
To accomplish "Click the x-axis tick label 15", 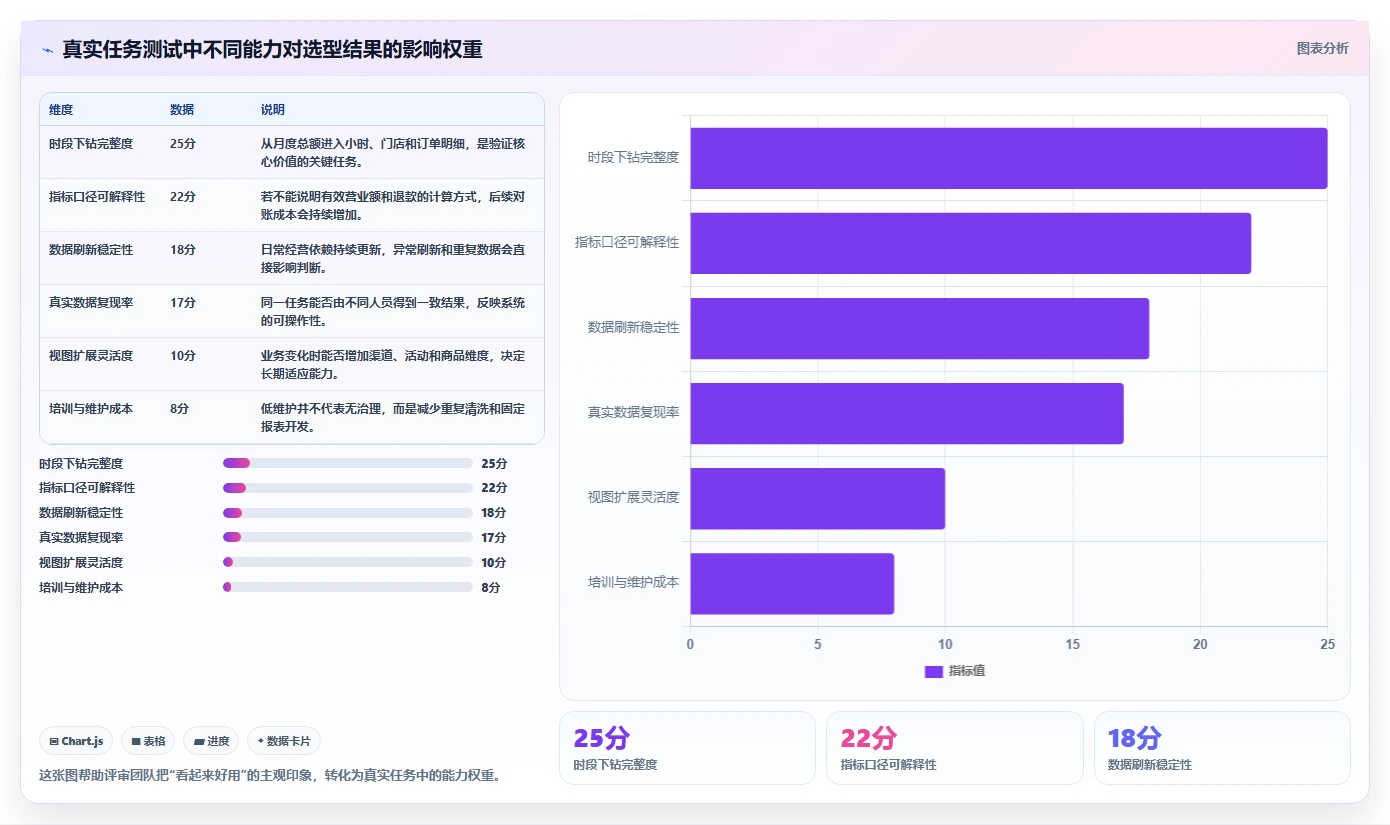I will point(1072,644).
